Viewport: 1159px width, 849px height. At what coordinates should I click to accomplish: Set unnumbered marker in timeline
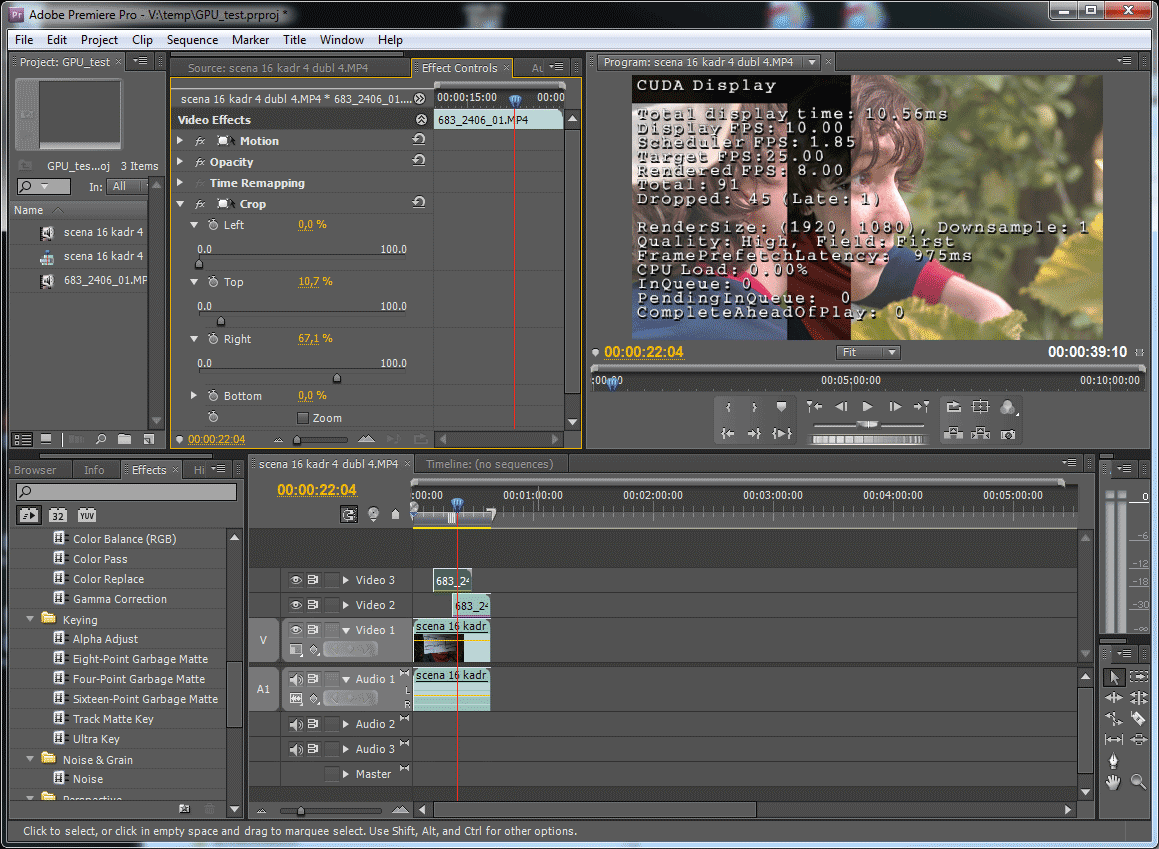coord(395,514)
